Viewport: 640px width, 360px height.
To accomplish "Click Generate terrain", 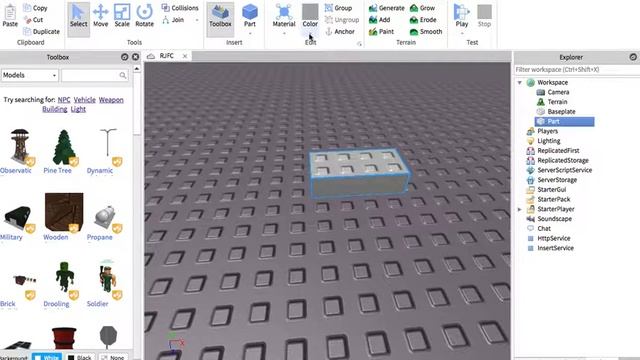I will 386,8.
